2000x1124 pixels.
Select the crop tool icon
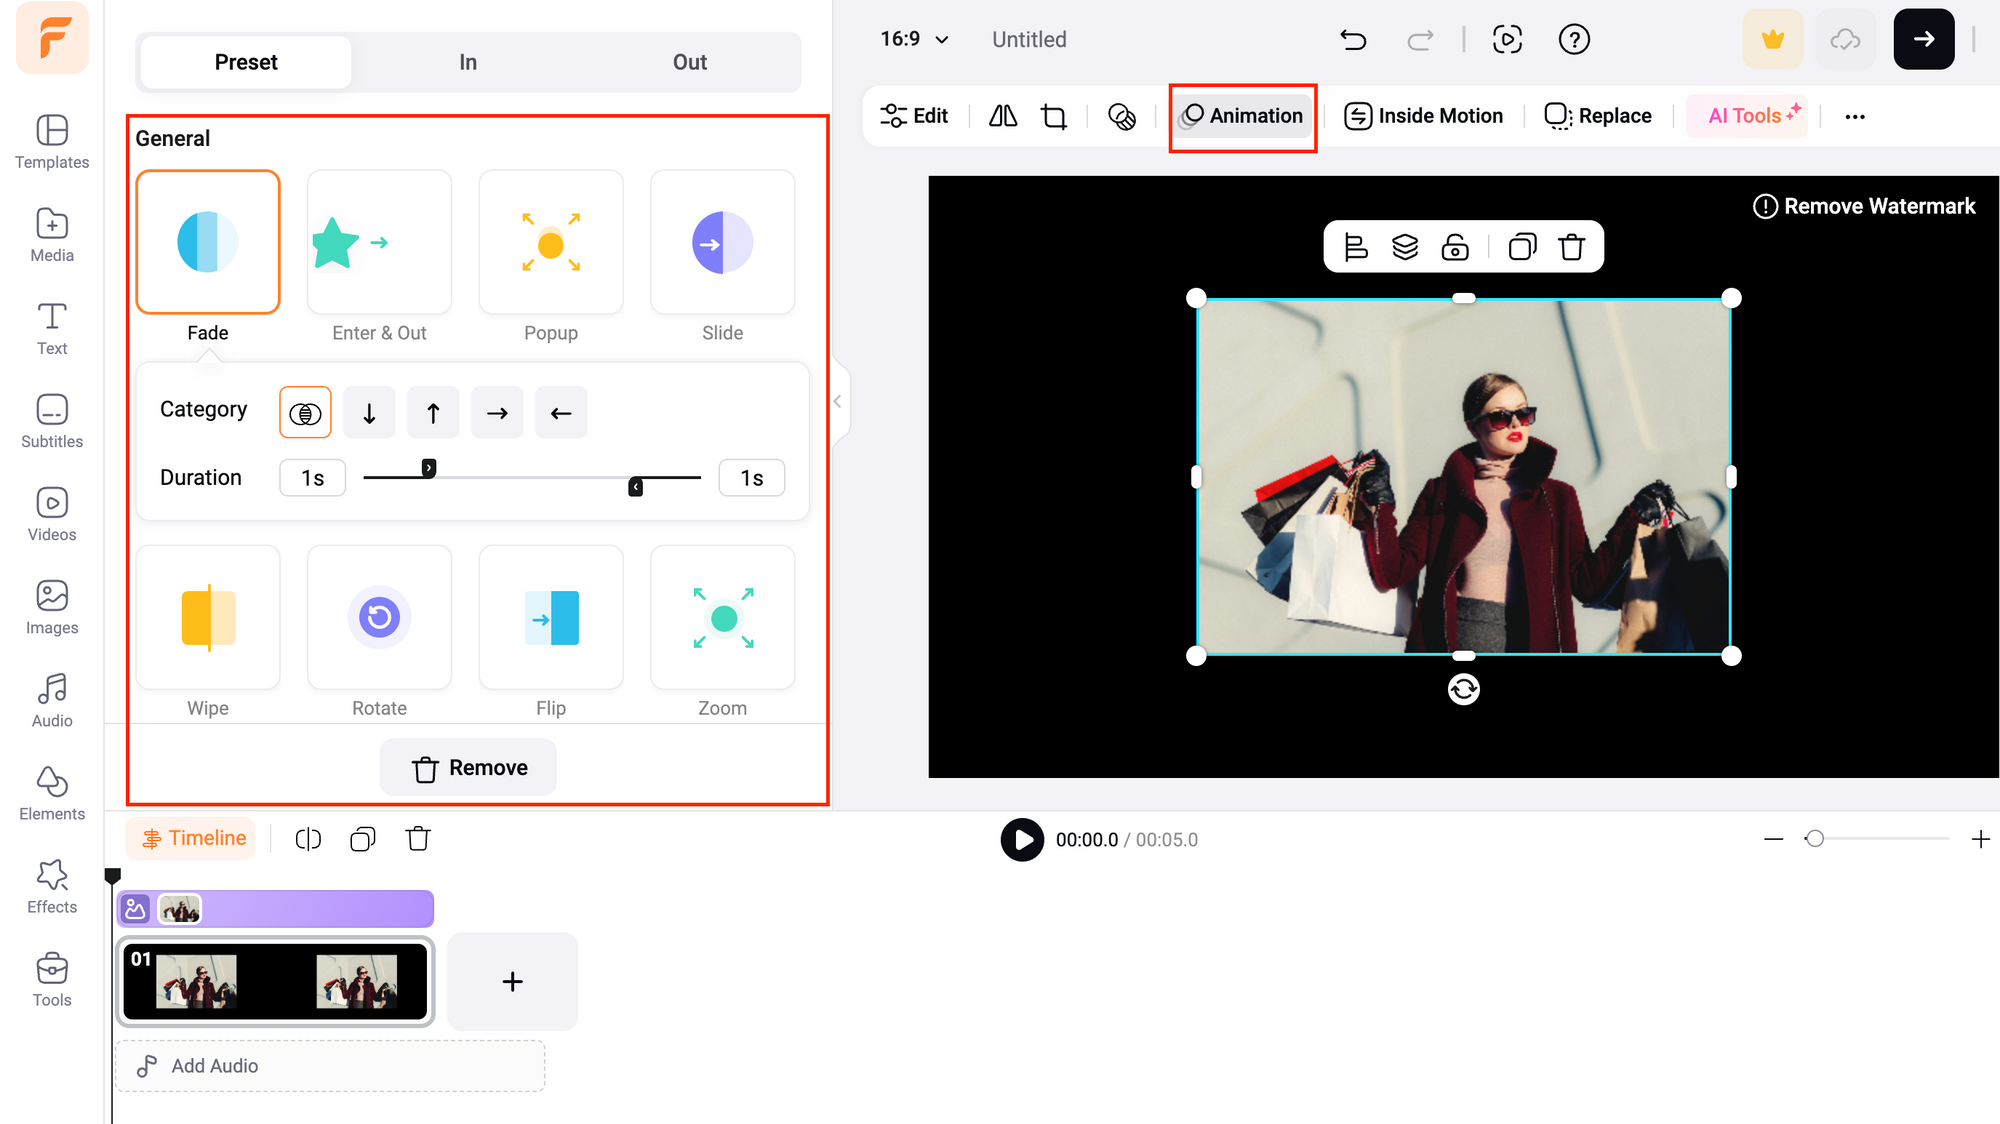tap(1054, 116)
